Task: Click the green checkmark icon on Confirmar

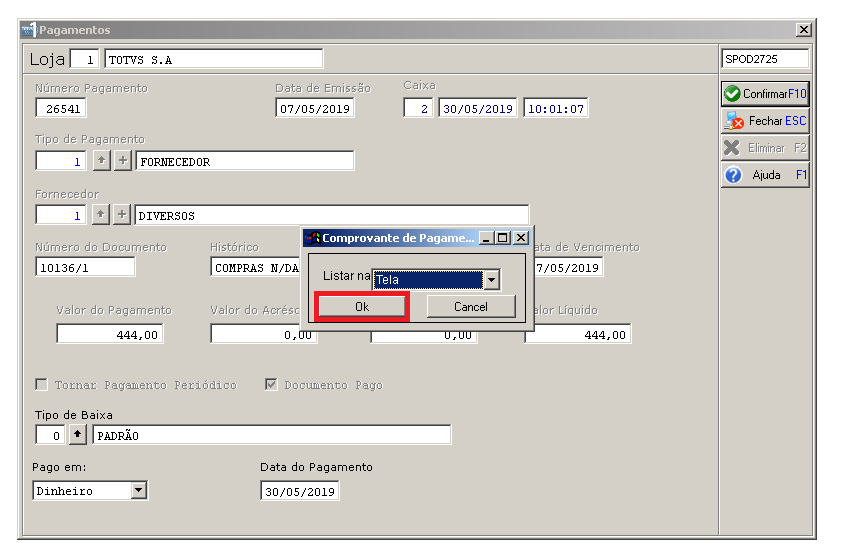Action: click(x=732, y=94)
